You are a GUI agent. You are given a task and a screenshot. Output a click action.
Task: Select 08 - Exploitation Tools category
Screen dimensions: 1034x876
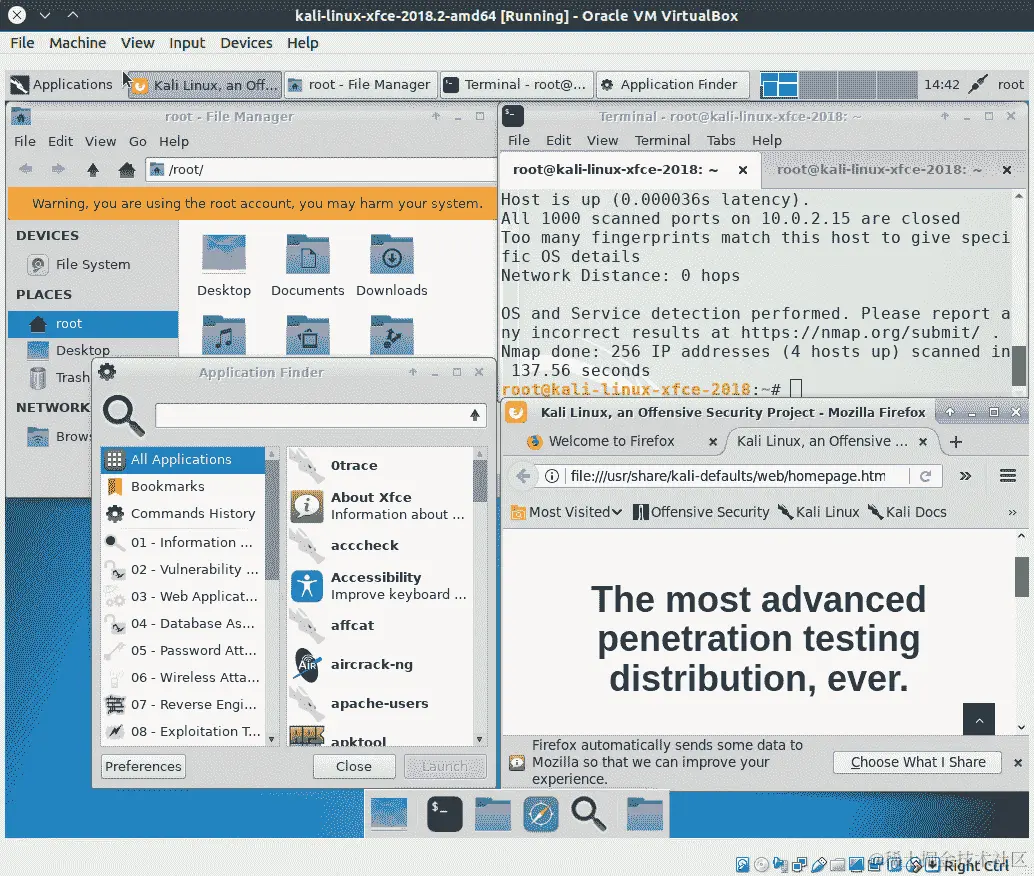183,732
